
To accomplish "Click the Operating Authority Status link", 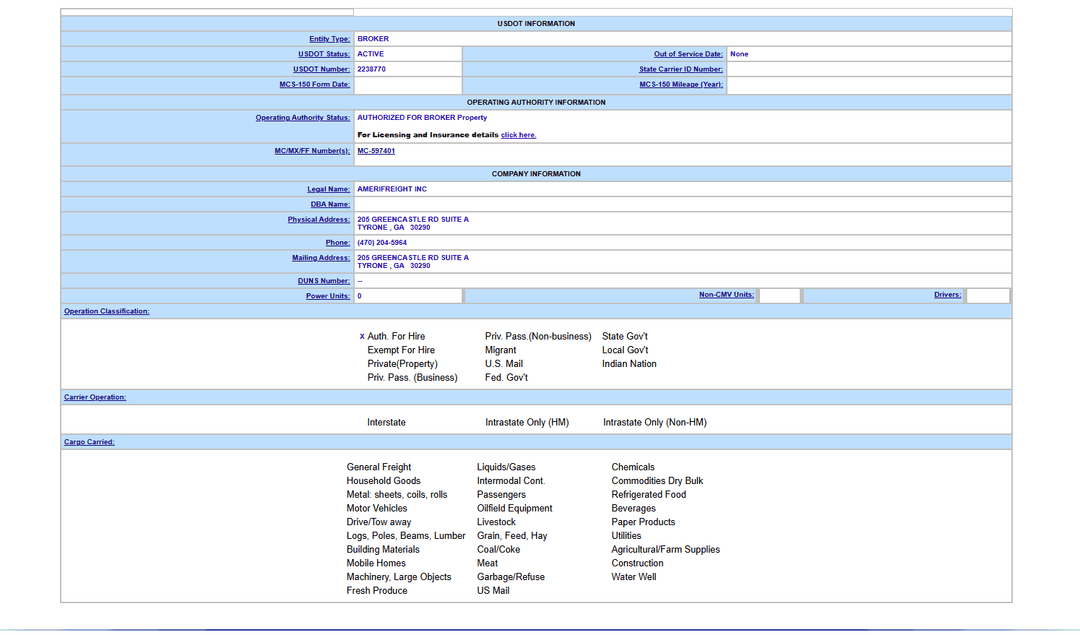I will (302, 118).
